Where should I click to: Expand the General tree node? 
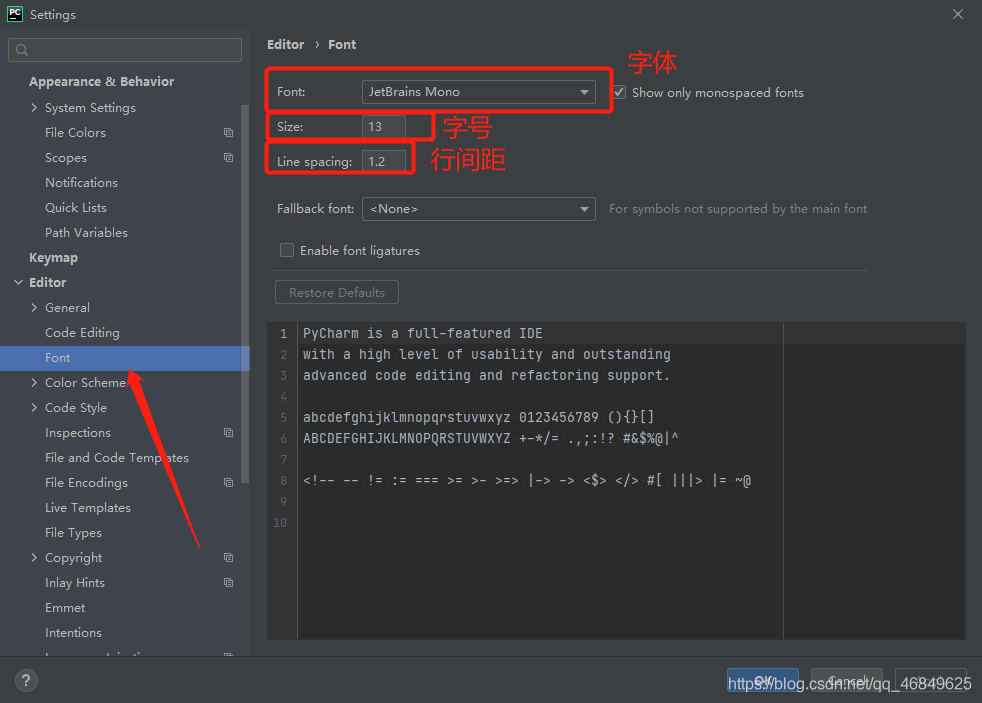click(x=34, y=307)
